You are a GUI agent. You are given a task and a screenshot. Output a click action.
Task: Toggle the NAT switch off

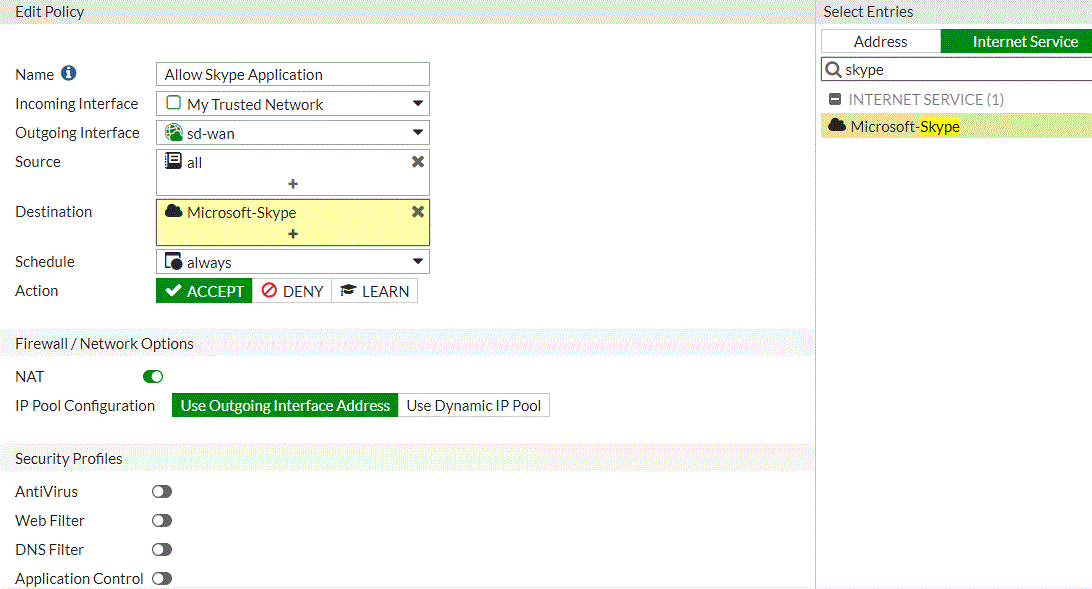[153, 377]
